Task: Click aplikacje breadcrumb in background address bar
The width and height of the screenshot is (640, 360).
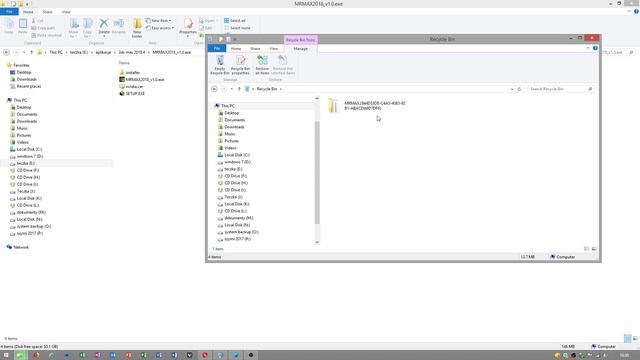Action: (103, 52)
